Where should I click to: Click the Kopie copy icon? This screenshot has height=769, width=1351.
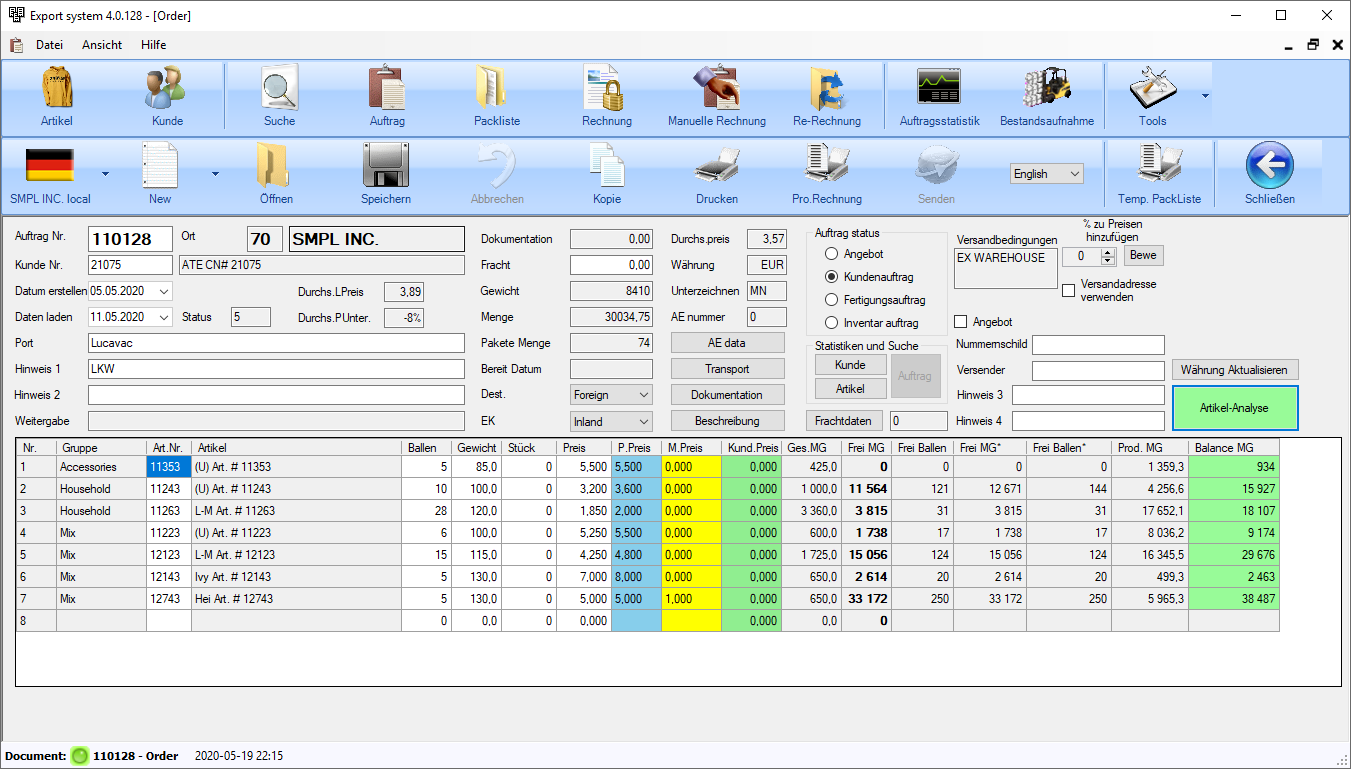tap(606, 165)
